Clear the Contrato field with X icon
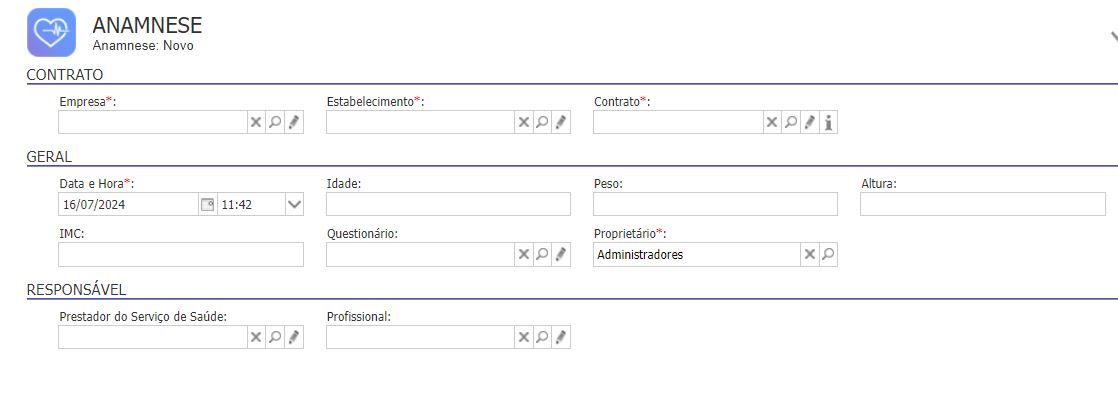This screenshot has height=396, width=1118. tap(771, 123)
